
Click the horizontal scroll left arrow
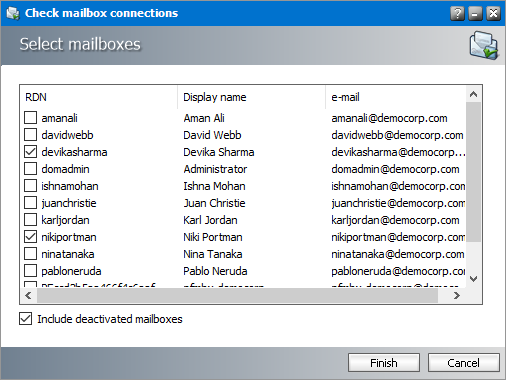coord(28,295)
